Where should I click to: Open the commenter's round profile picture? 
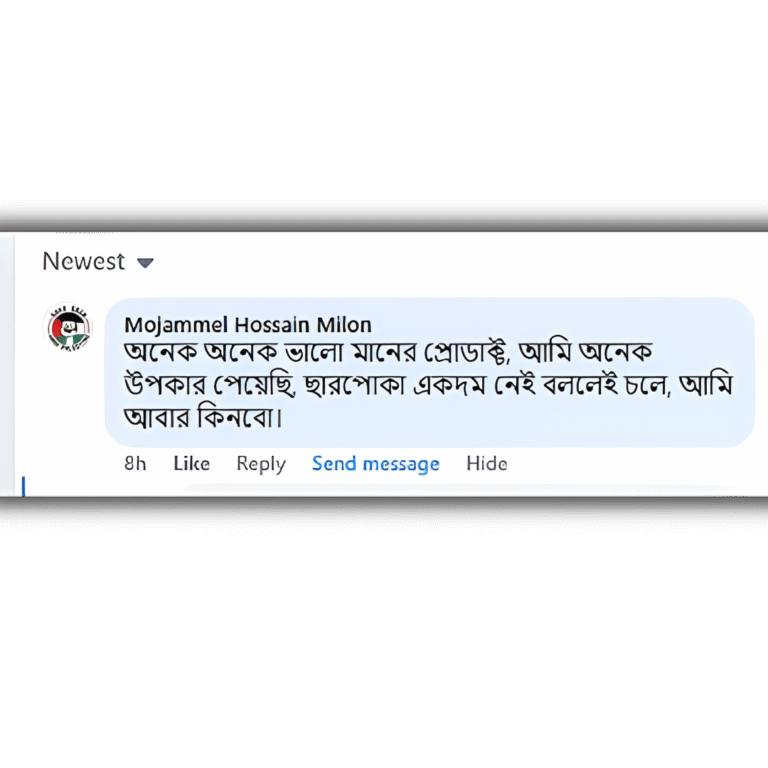(68, 326)
